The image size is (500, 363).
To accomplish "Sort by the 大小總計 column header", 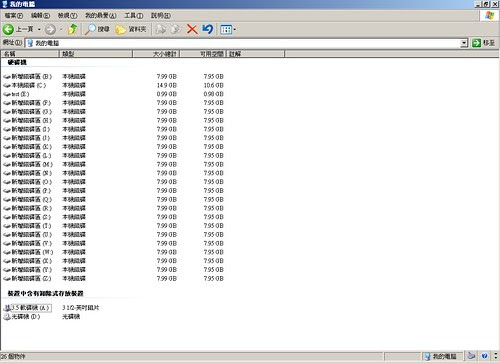I will pos(156,54).
